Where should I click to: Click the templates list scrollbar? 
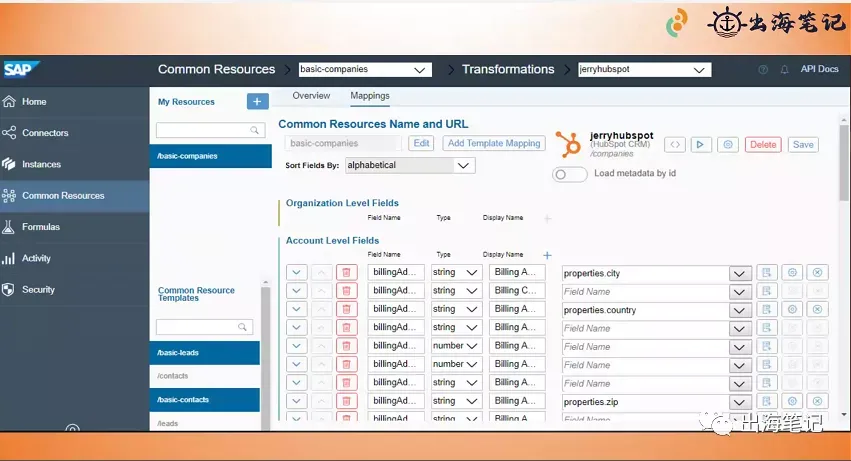[265, 358]
